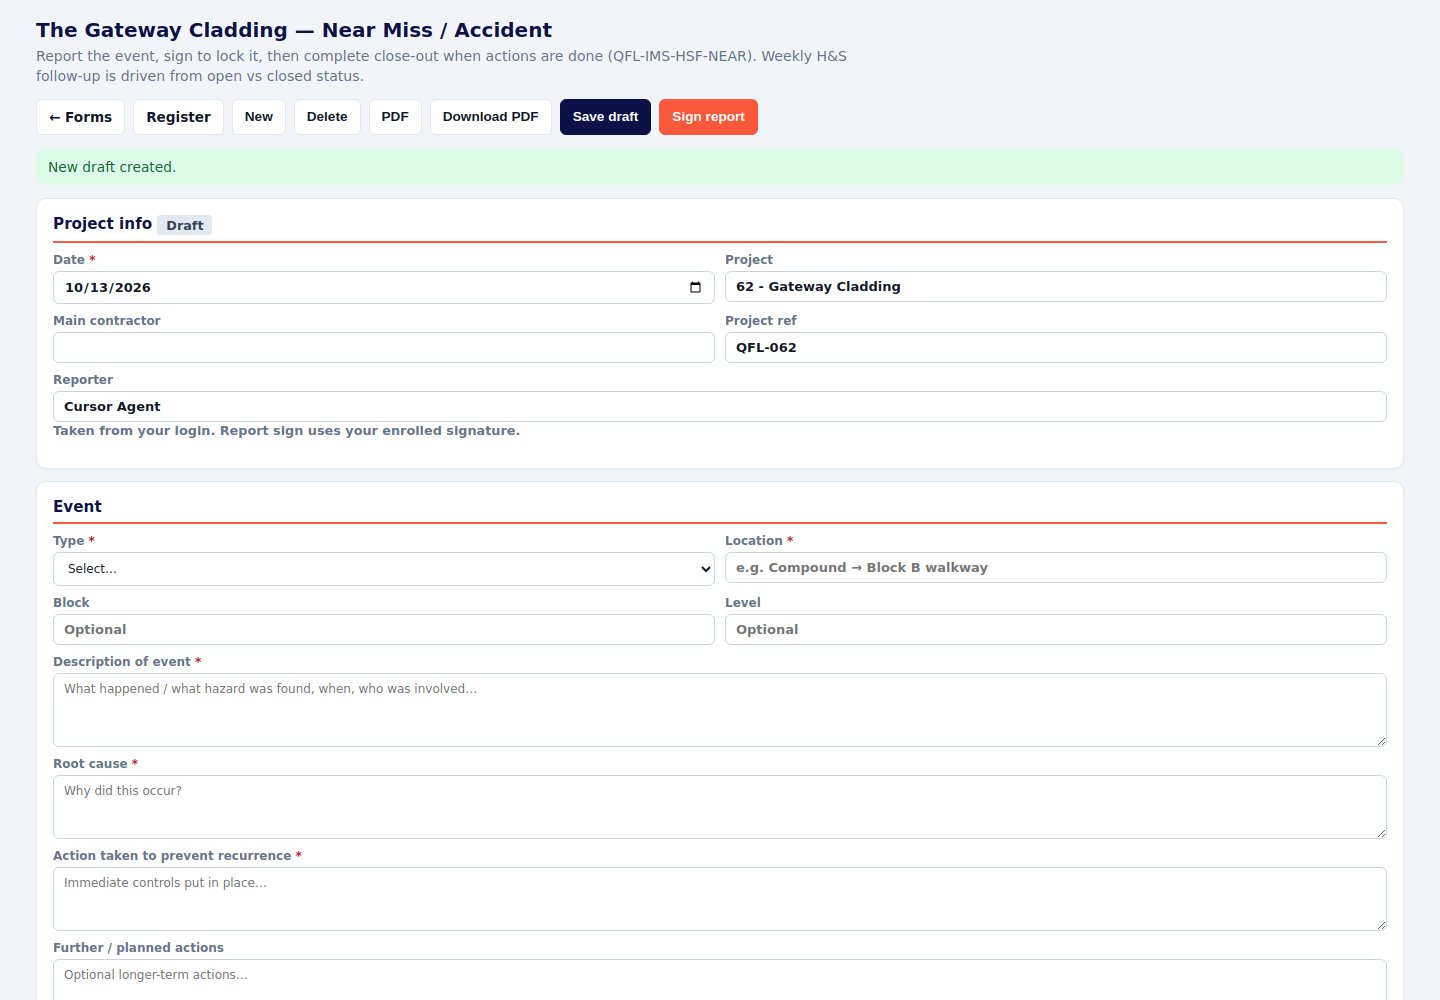Image resolution: width=1440 pixels, height=1000 pixels.
Task: Delete this draft report
Action: pyautogui.click(x=327, y=117)
